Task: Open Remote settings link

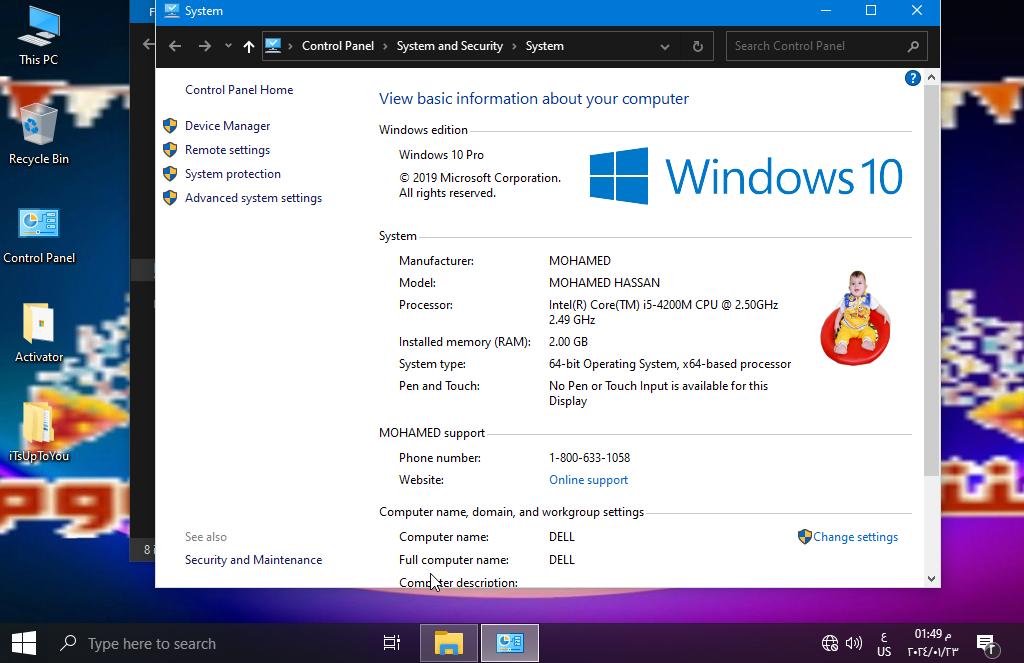Action: (x=227, y=150)
